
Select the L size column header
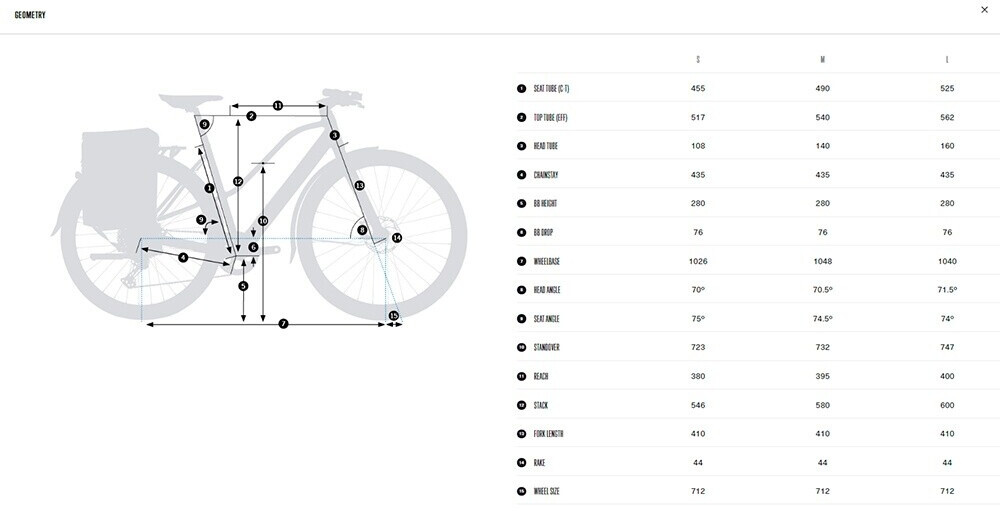click(947, 59)
